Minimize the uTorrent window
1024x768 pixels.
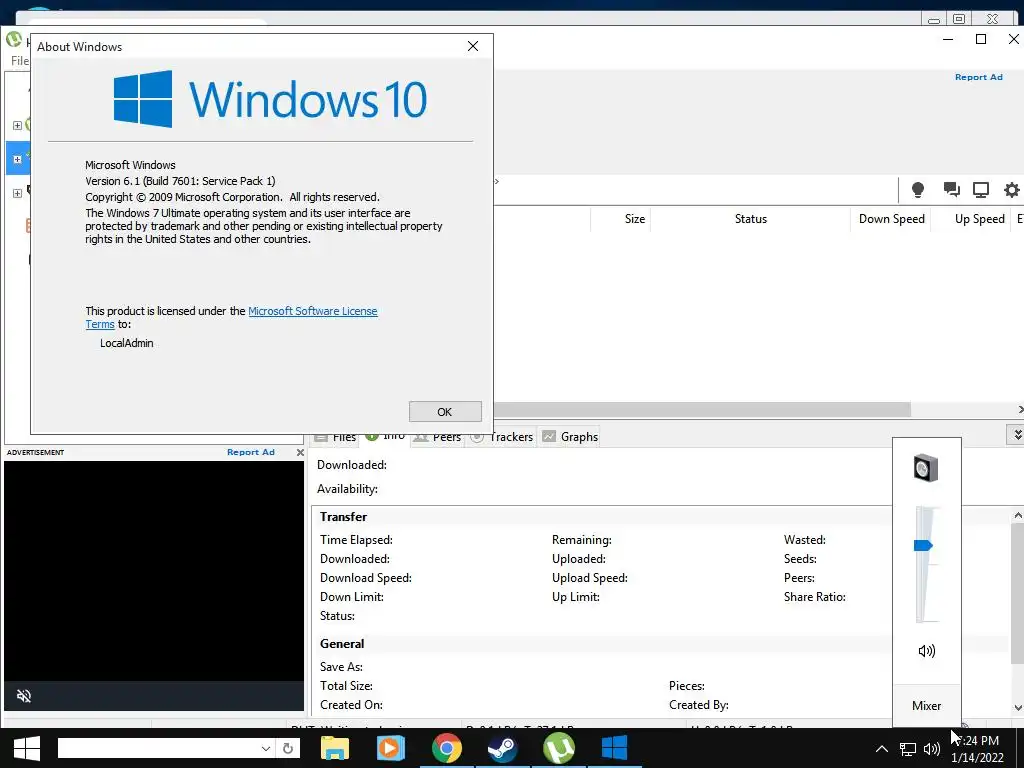[948, 39]
